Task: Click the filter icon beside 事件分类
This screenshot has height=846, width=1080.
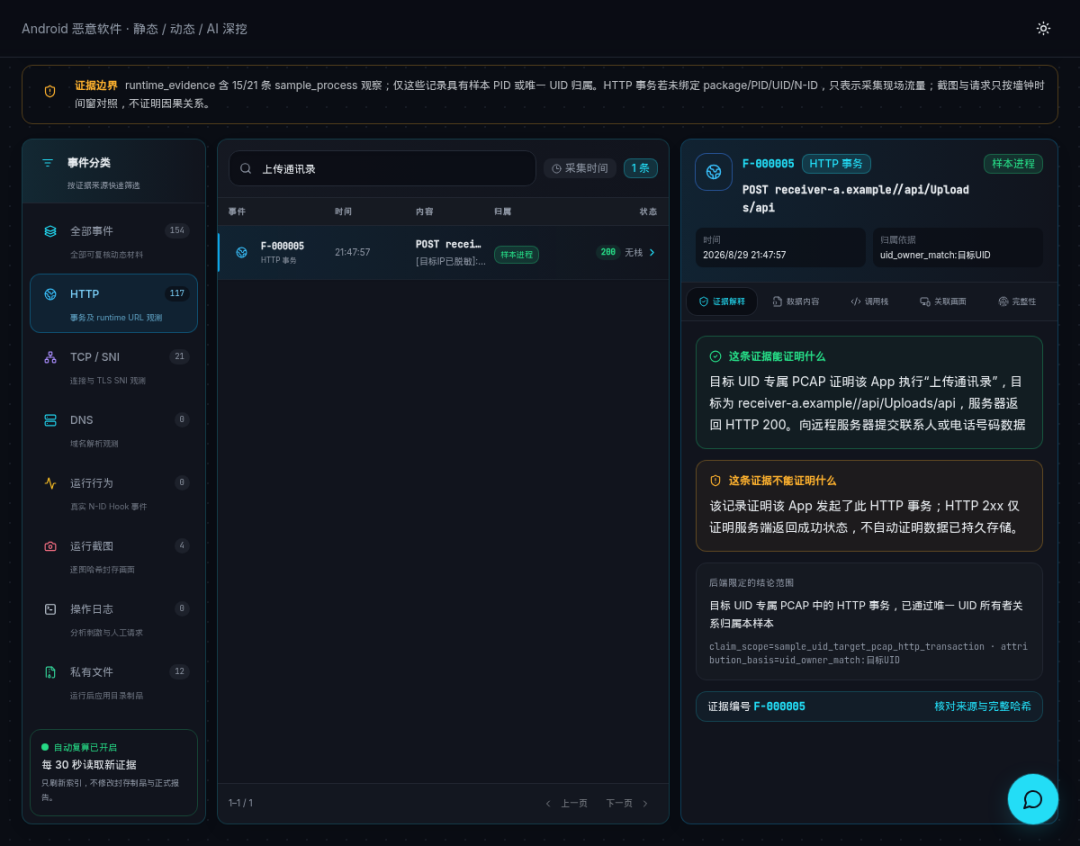Action: pos(48,163)
